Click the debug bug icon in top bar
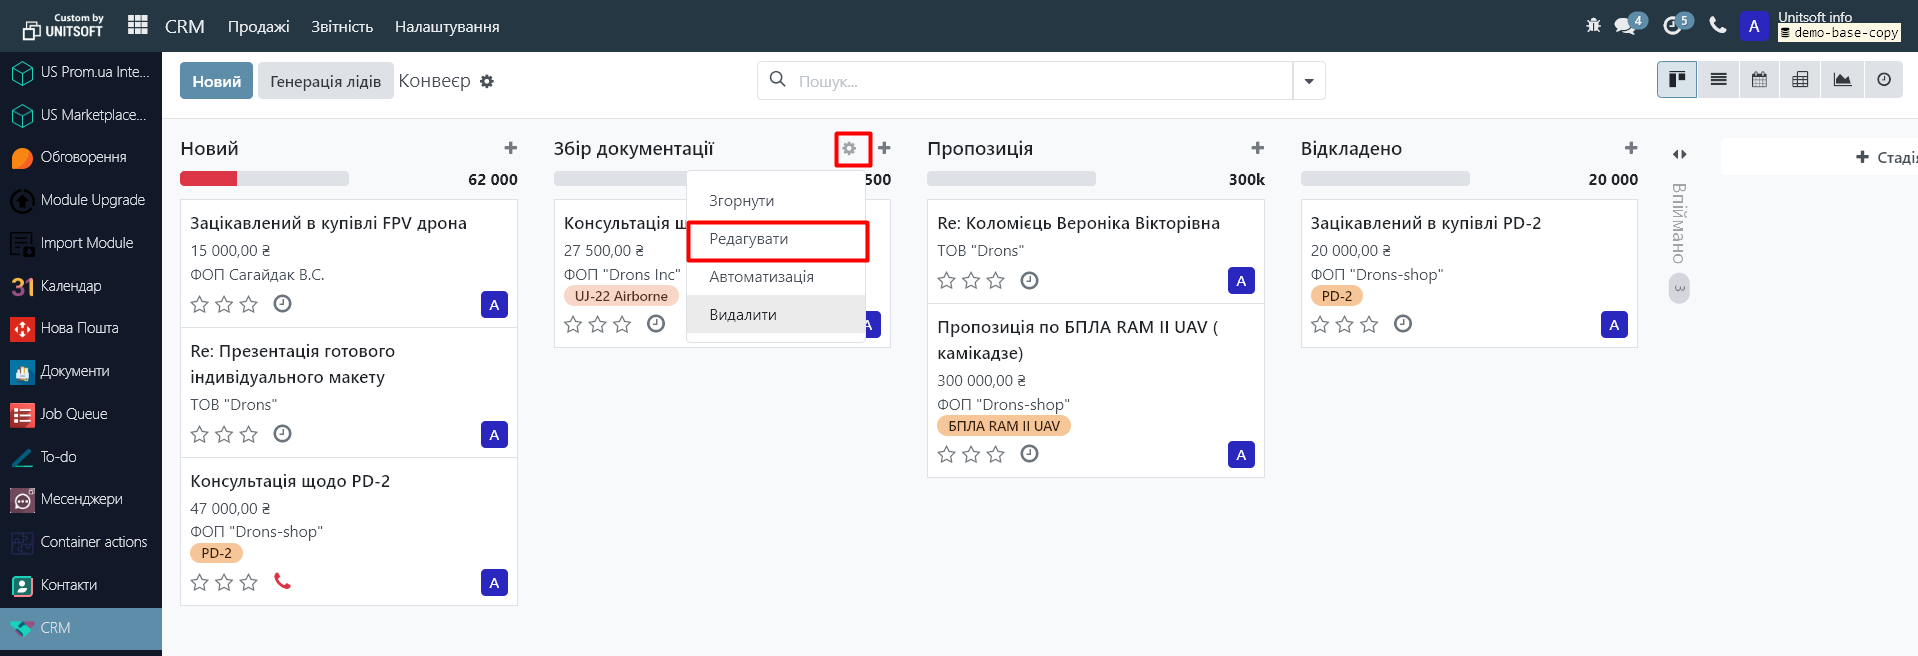The height and width of the screenshot is (656, 1918). pos(1593,26)
